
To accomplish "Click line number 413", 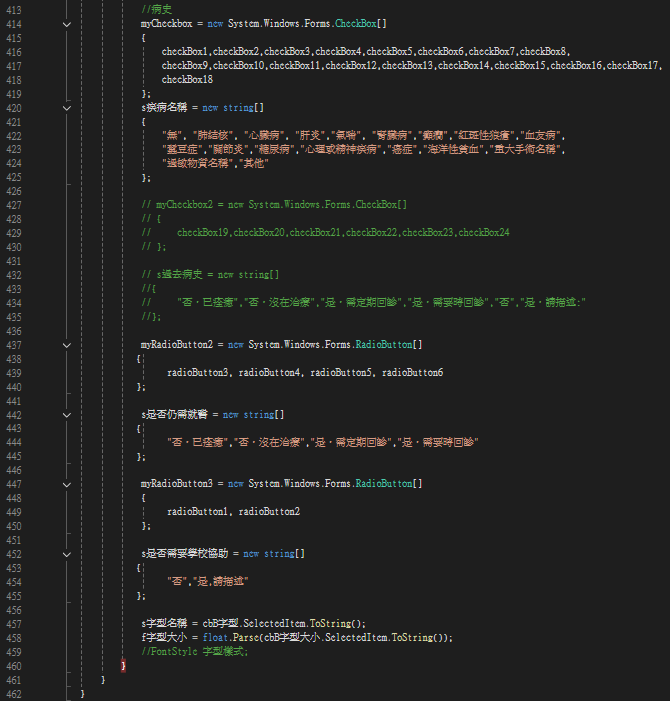I will [x=13, y=10].
